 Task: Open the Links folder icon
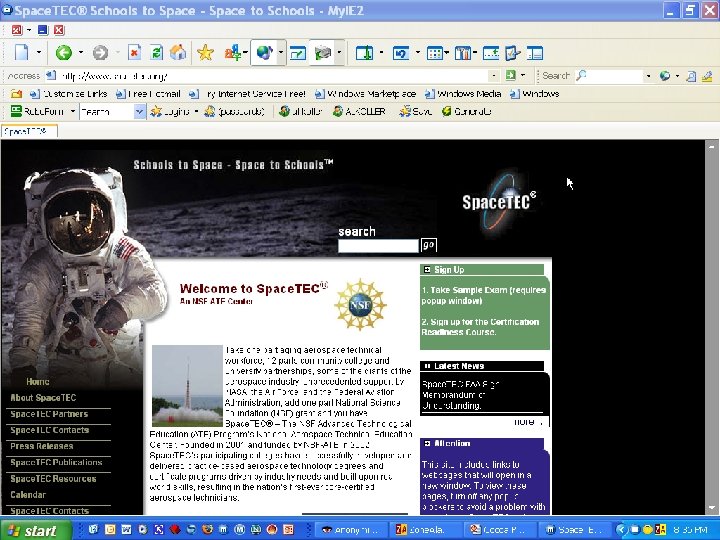[17, 94]
